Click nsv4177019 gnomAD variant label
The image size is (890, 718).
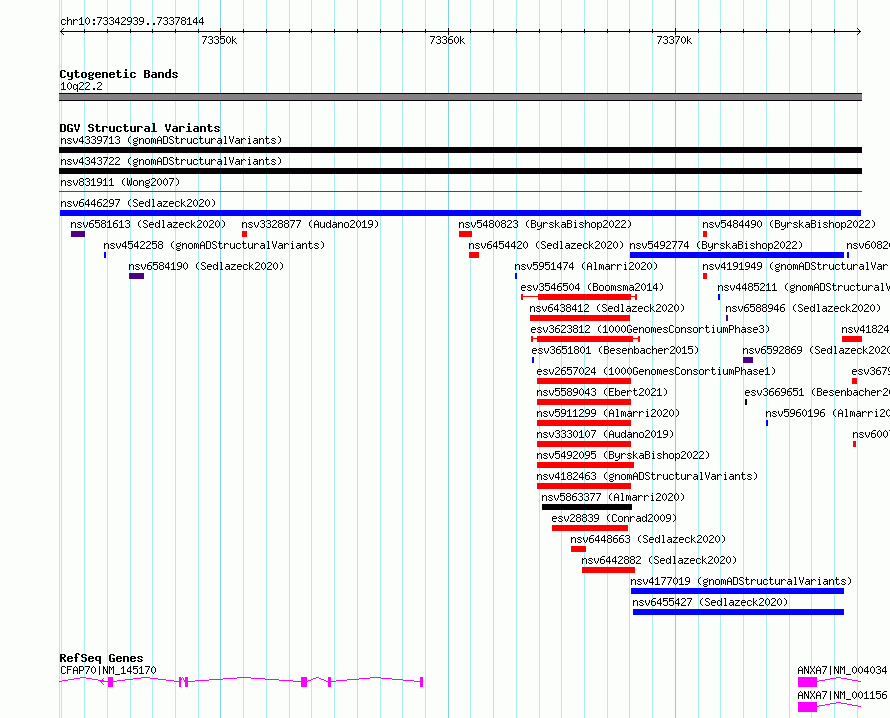click(x=741, y=581)
